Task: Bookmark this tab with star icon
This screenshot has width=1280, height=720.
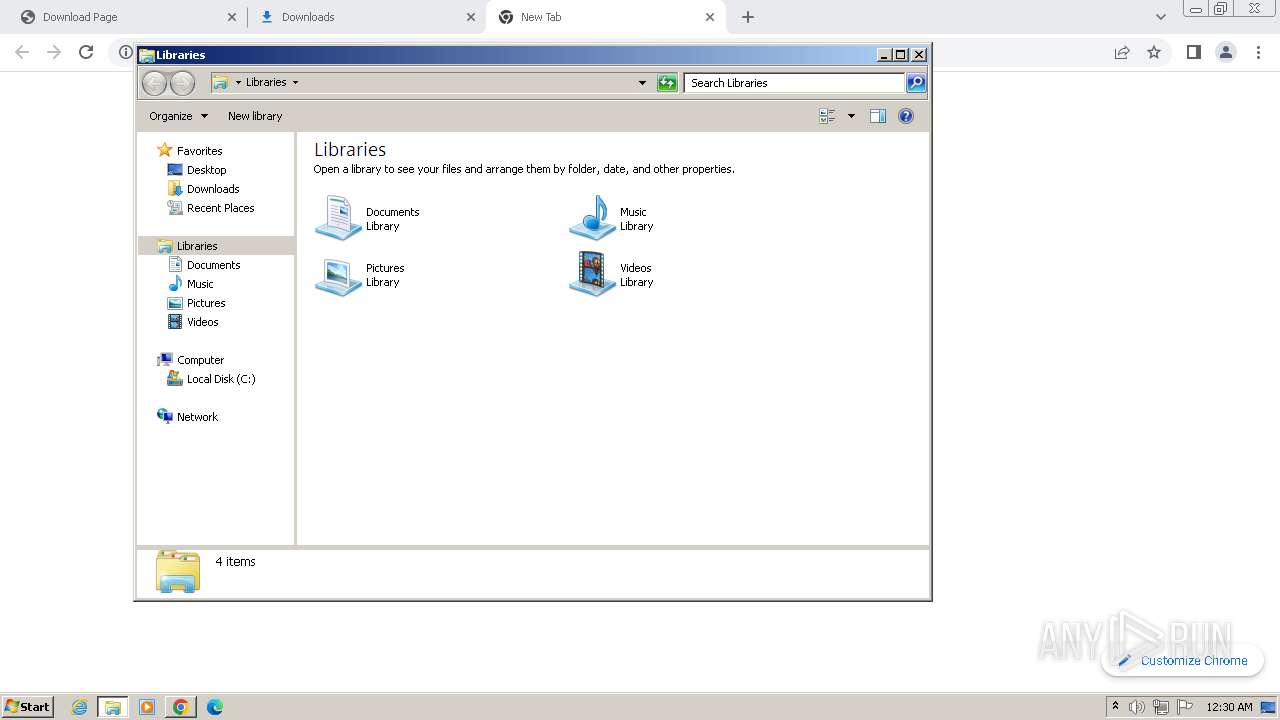Action: 1154,52
